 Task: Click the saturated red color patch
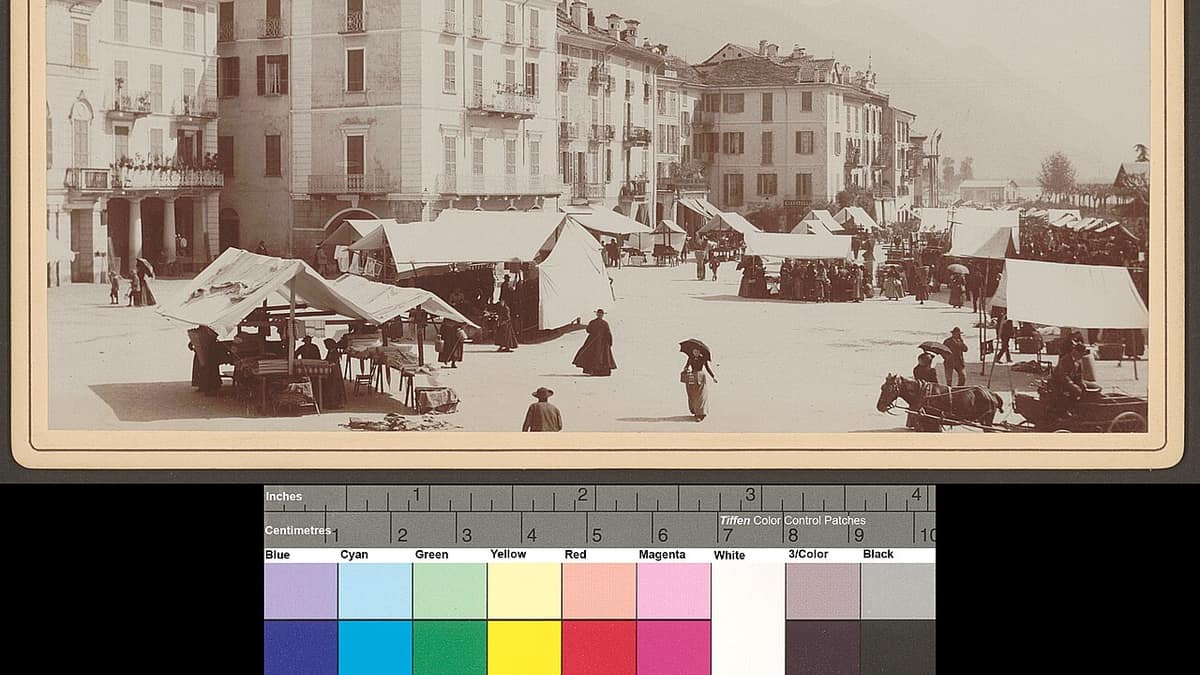click(x=599, y=647)
